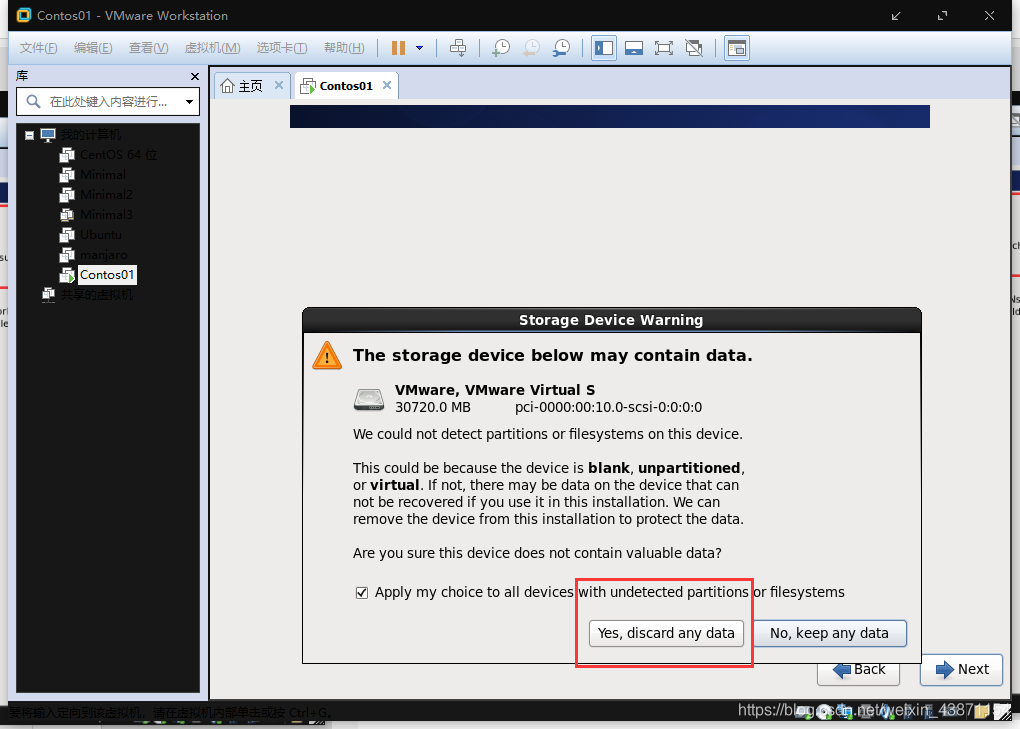Click the CentOS 64 位 VM icon

[x=67, y=155]
